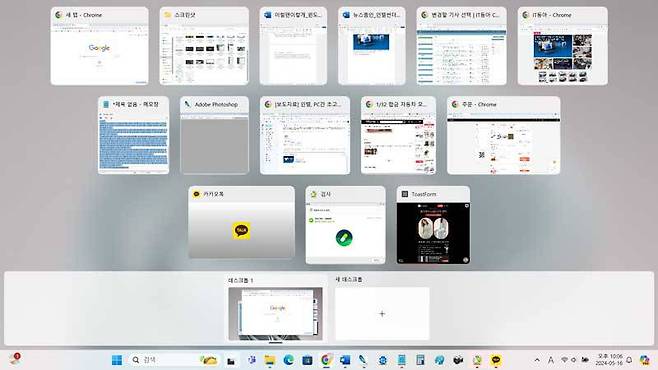
Task: Click the Task View icon in taskbar
Action: coord(231,360)
